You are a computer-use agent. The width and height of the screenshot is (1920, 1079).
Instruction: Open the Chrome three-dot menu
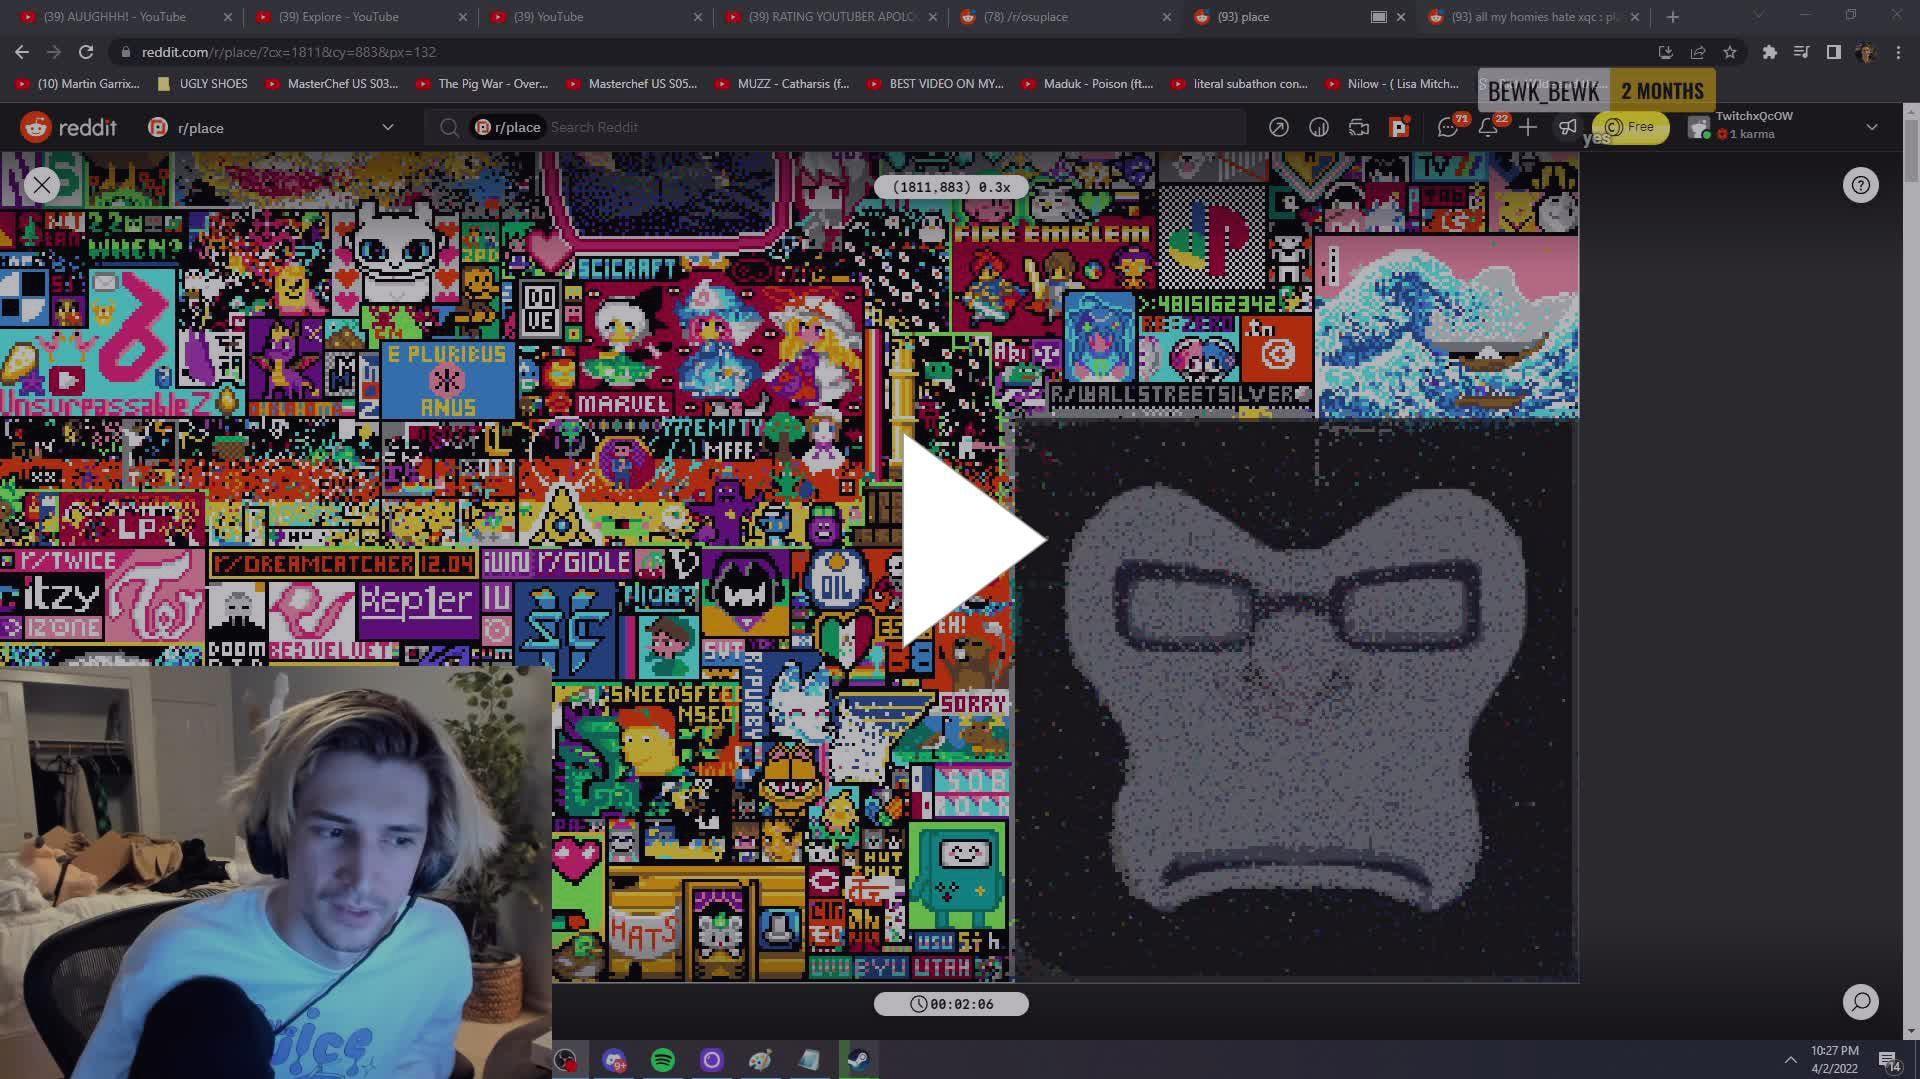[1898, 52]
